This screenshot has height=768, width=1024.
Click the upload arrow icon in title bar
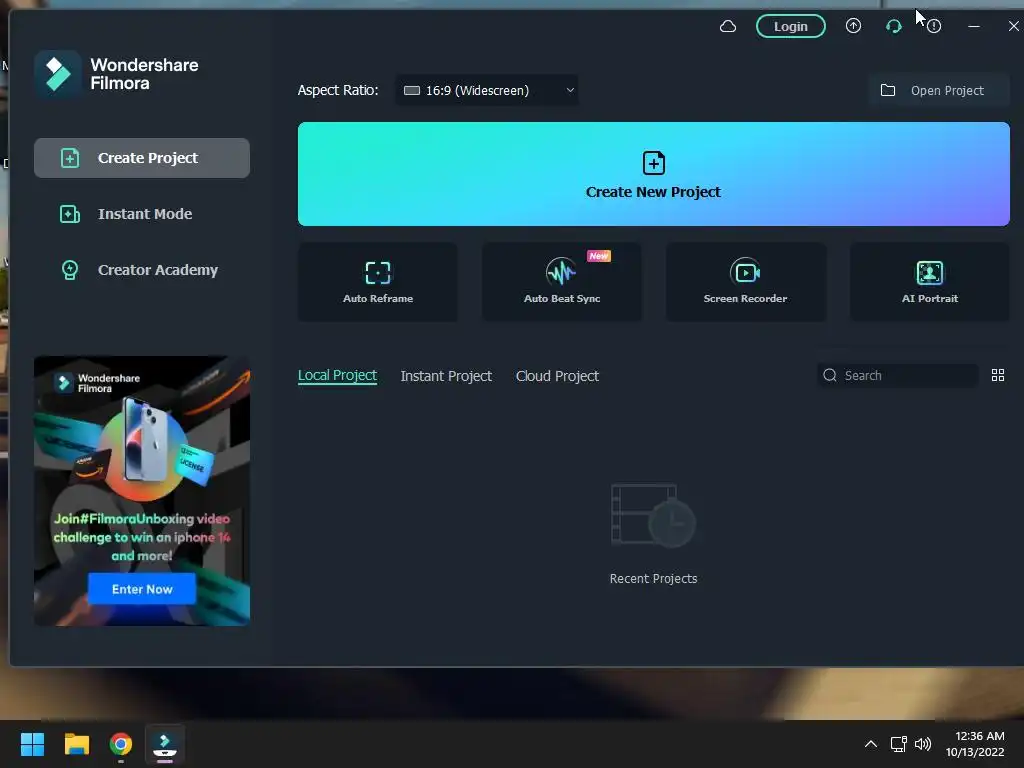coord(853,26)
